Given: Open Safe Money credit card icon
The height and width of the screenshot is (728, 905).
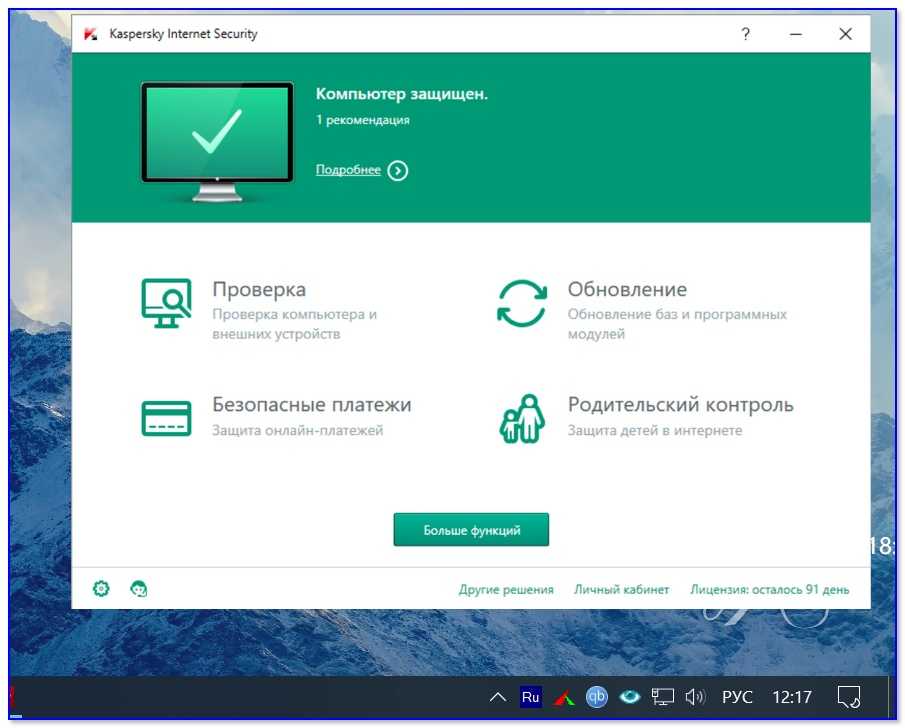Looking at the screenshot, I should click(166, 419).
